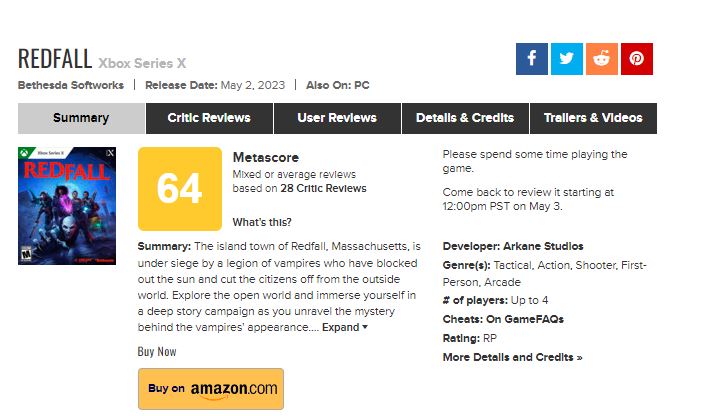Image resolution: width=718 pixels, height=416 pixels.
Task: Click the arrow next to Expand
Action: click(365, 327)
